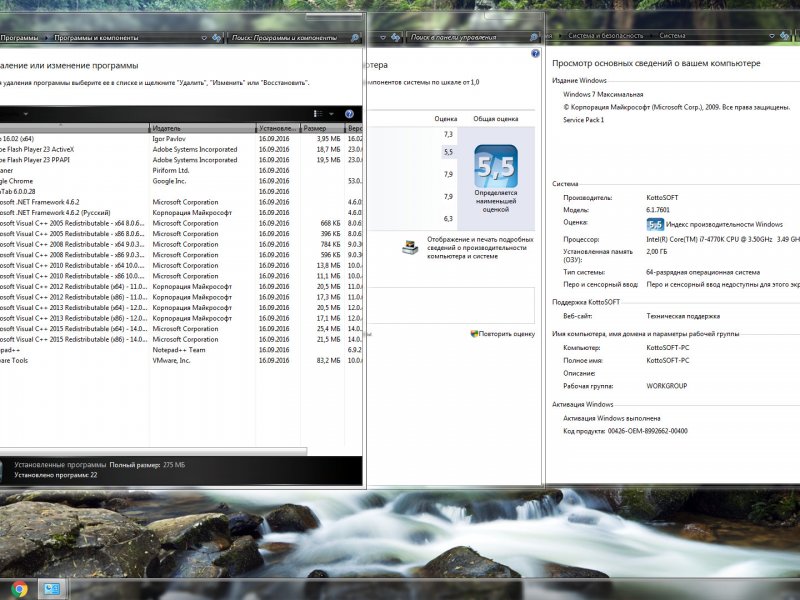The height and width of the screenshot is (600, 800).
Task: Open help in the performance rating window
Action: [x=535, y=53]
